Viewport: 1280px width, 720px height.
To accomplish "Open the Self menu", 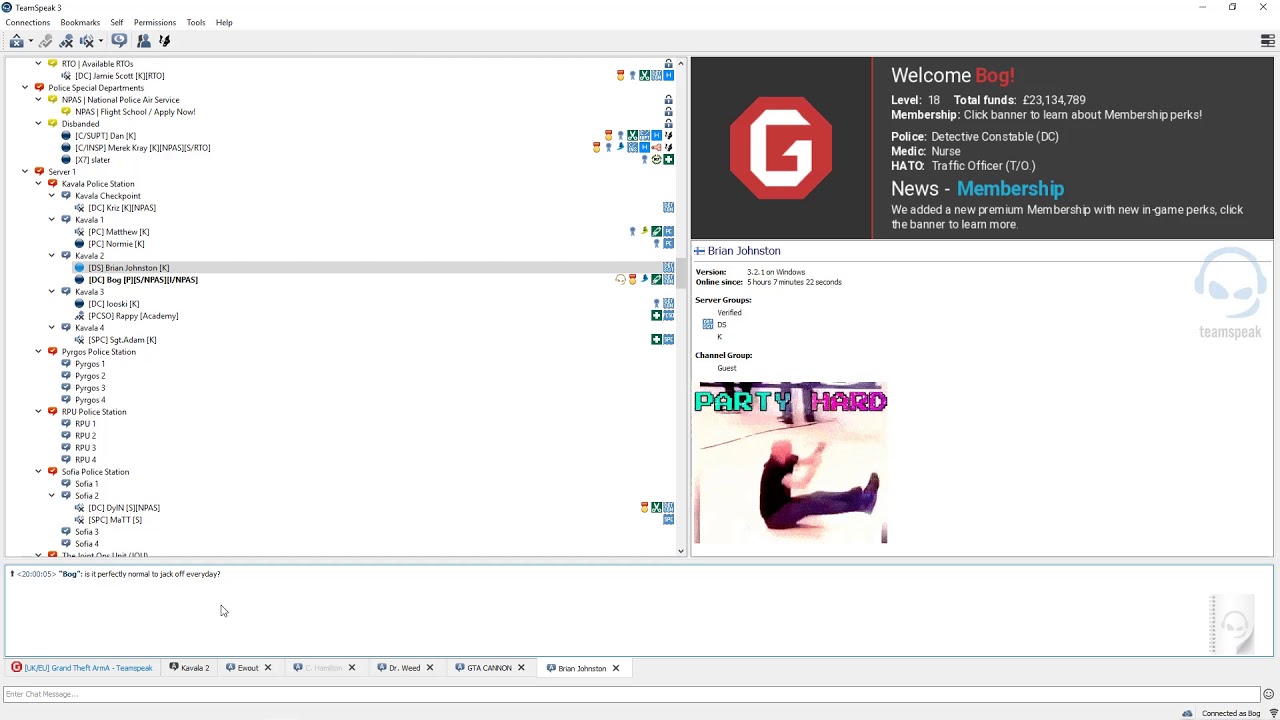I will pos(117,22).
